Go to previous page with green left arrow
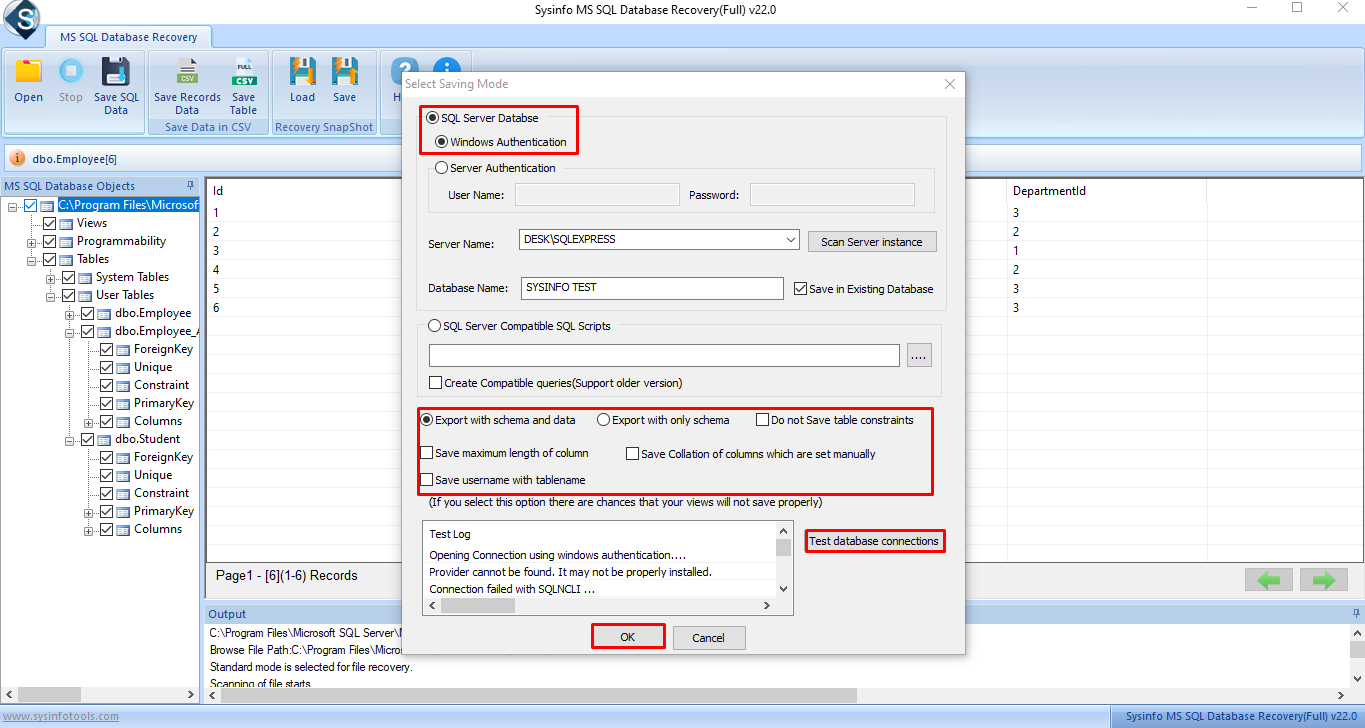Viewport: 1365px width, 728px height. (x=1269, y=580)
